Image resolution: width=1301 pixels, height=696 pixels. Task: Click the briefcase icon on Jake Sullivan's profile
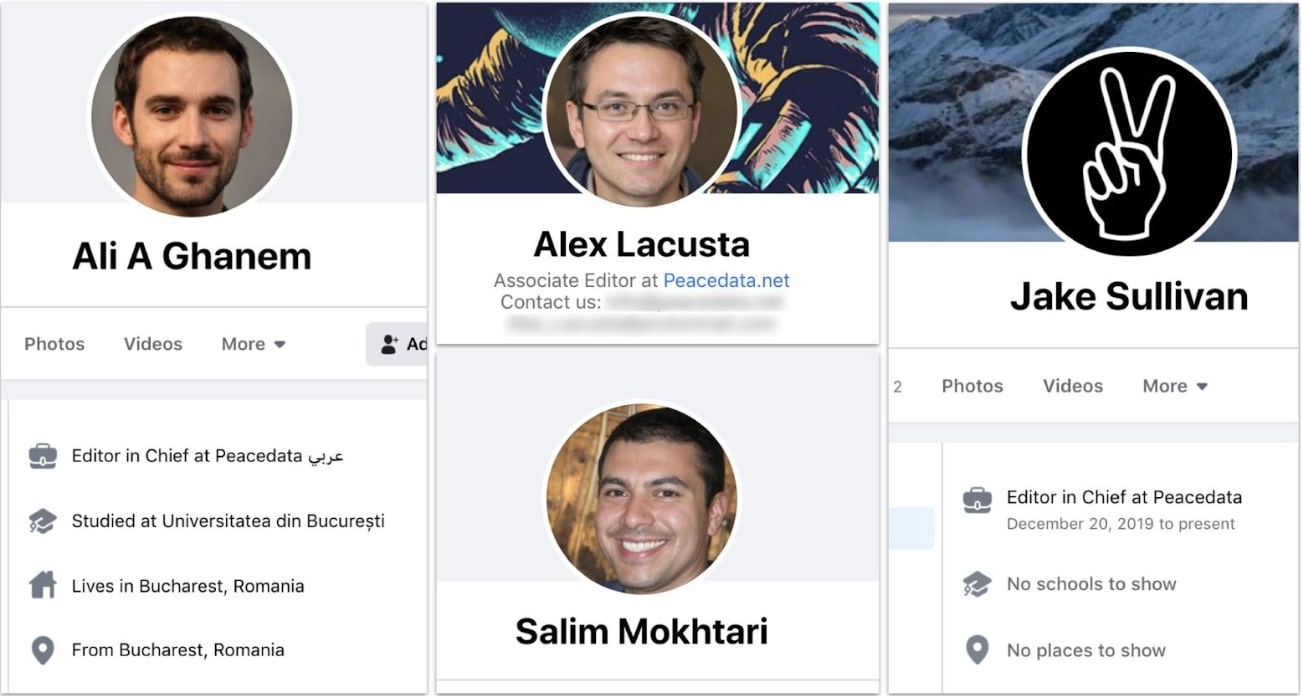tap(977, 497)
